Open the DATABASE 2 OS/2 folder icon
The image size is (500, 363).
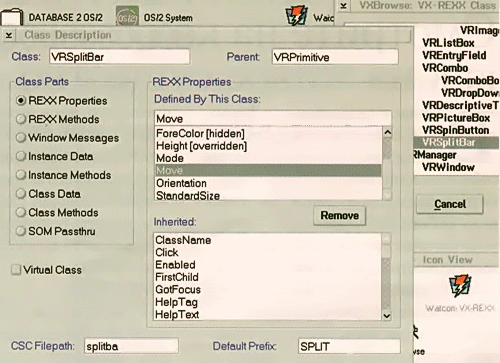[12, 17]
